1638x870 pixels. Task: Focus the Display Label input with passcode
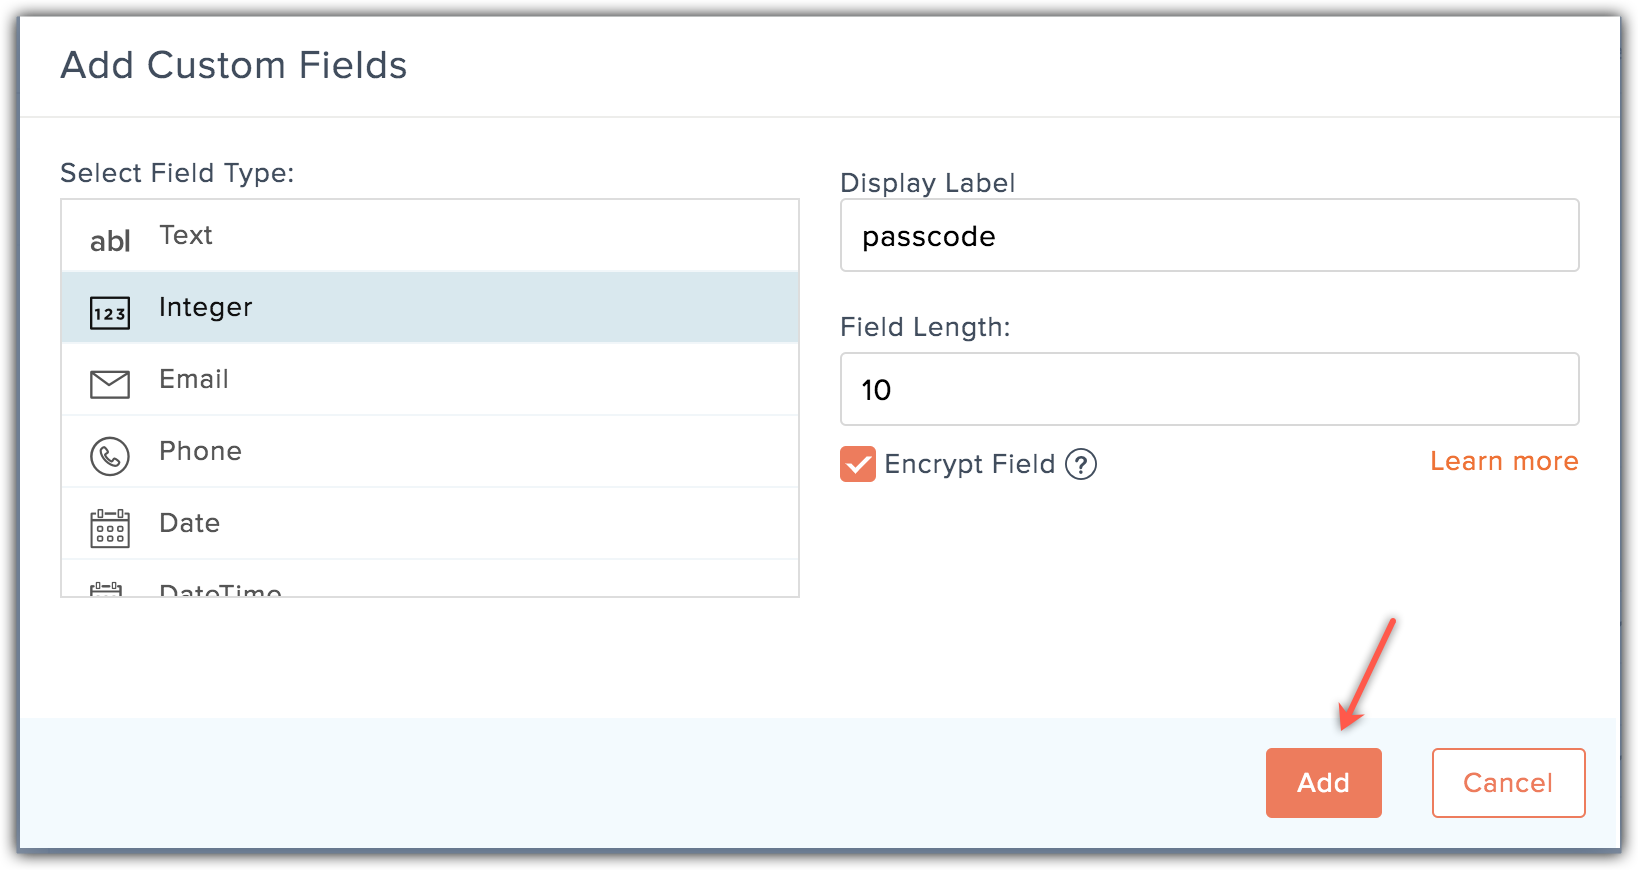tap(1209, 236)
